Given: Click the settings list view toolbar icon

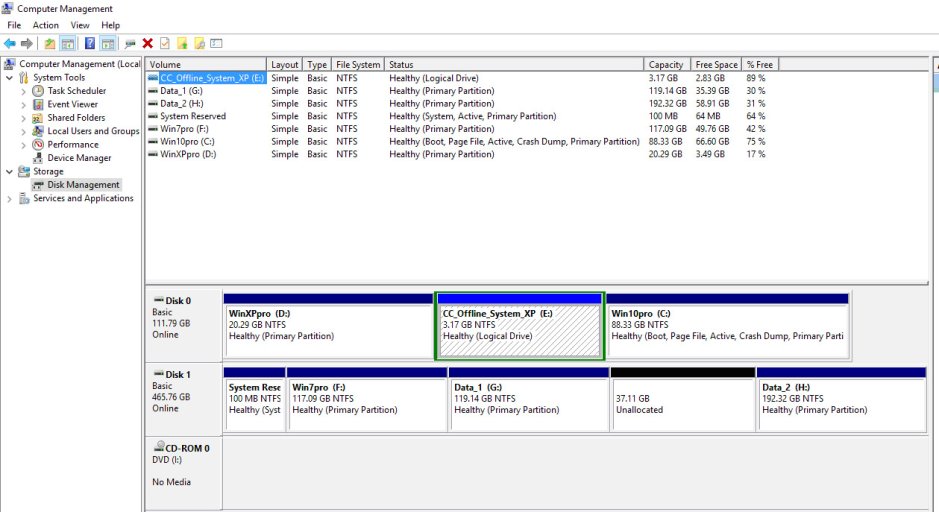Looking at the screenshot, I should point(217,44).
